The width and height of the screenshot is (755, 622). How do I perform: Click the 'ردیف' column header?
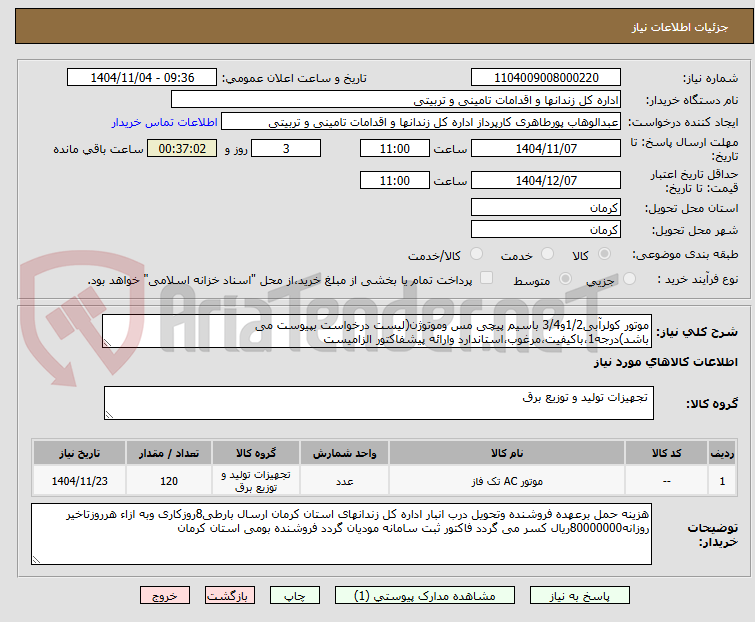722,453
